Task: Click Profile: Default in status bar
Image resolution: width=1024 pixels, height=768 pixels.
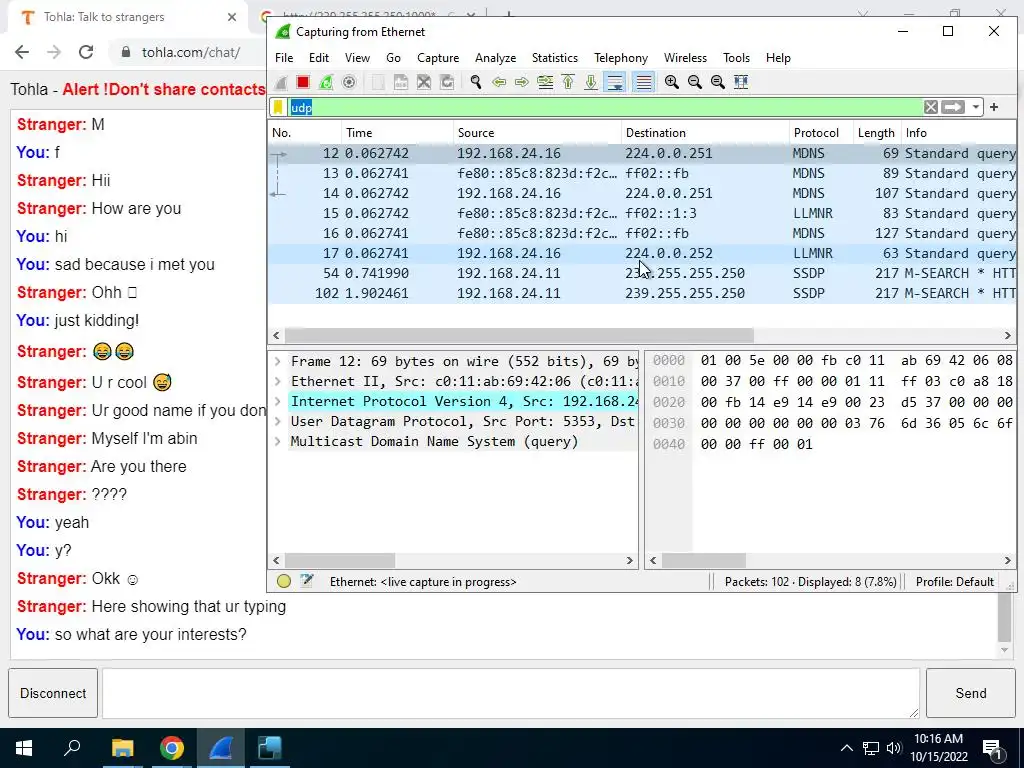Action: click(x=955, y=581)
